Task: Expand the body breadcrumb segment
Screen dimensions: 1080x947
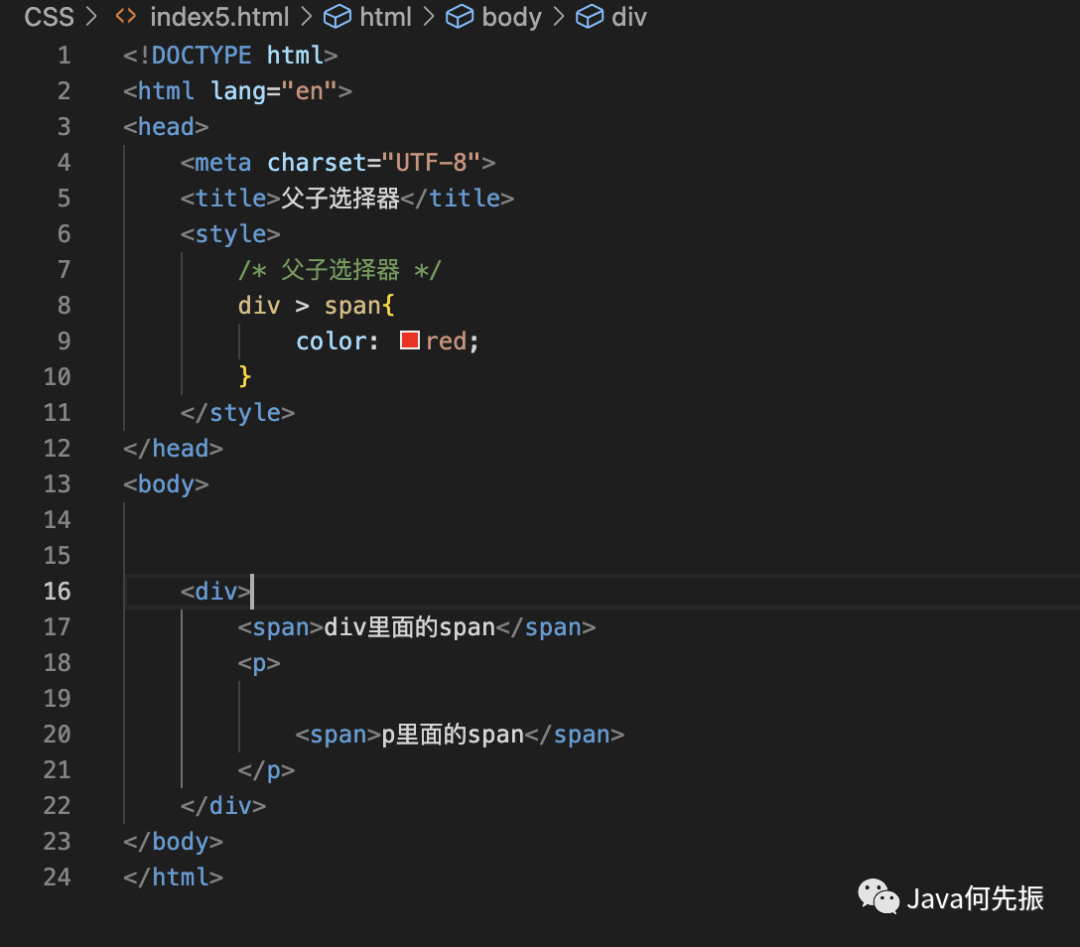Action: 512,17
